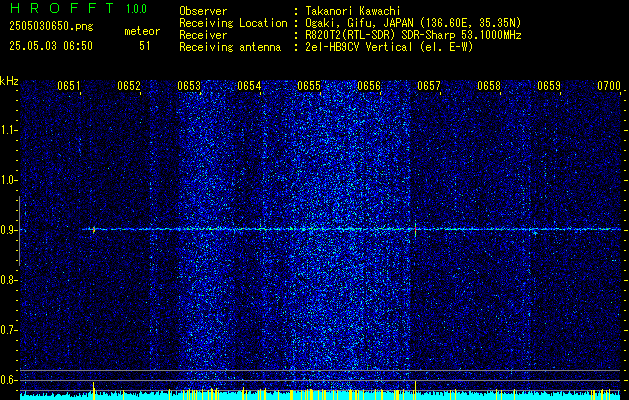The height and width of the screenshot is (400, 629).
Task: Click the 0.7 kHz axis label
Action: (8, 330)
